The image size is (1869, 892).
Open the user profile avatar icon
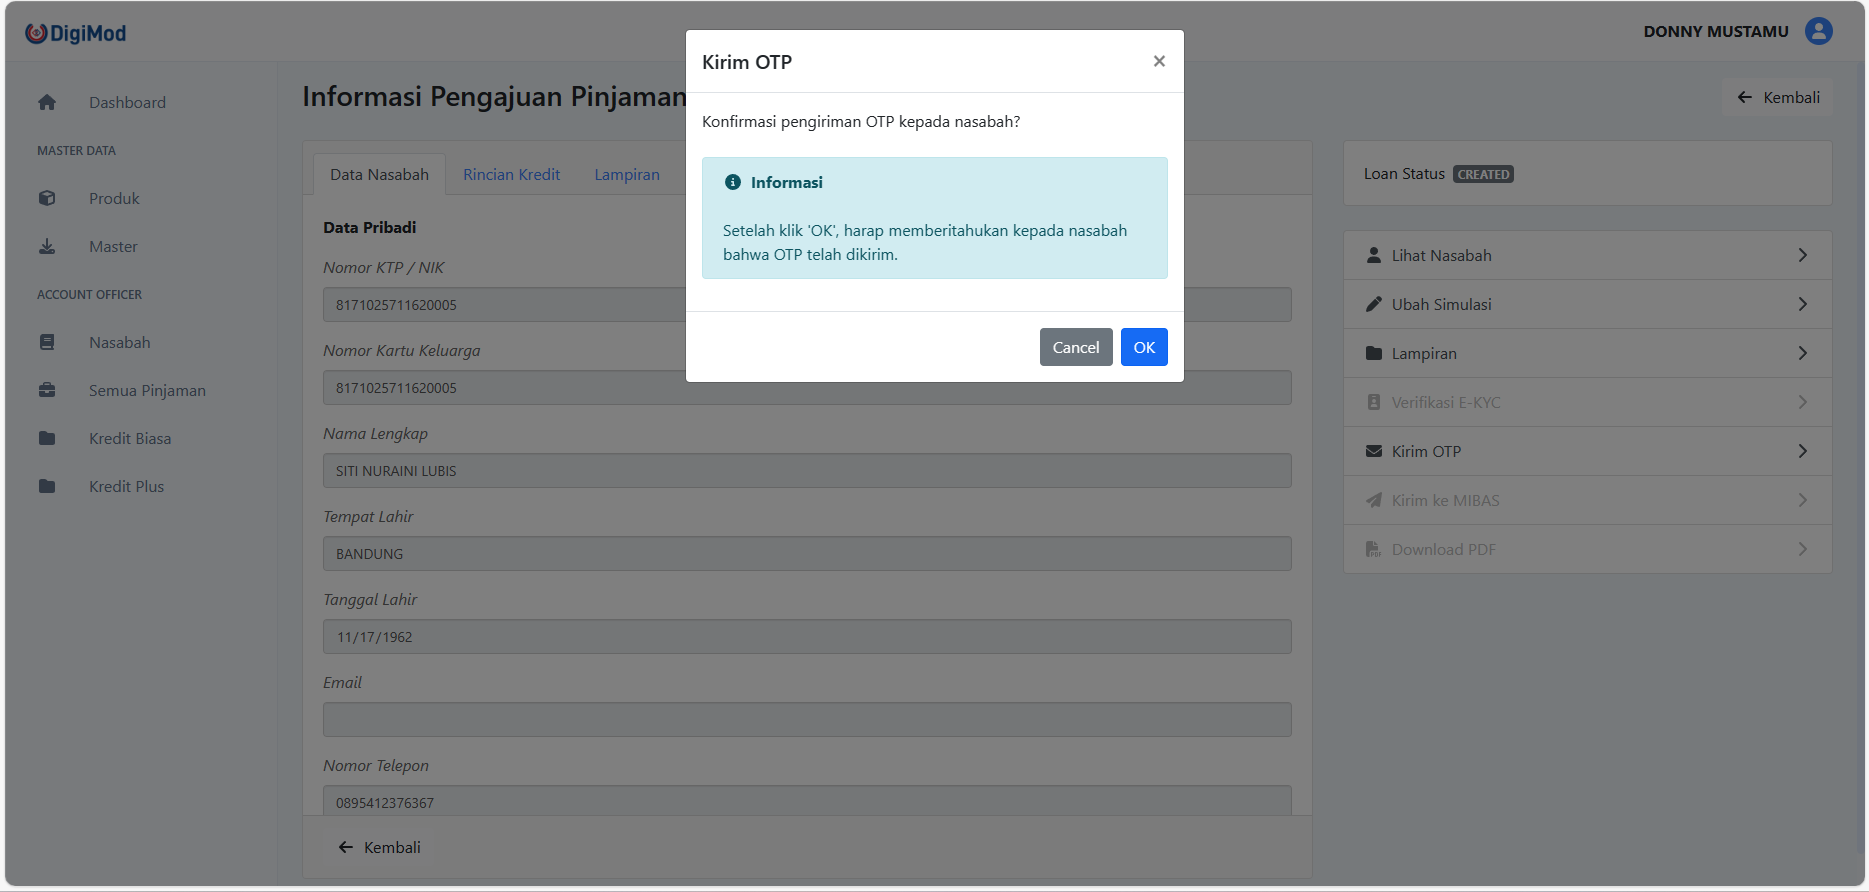point(1818,31)
